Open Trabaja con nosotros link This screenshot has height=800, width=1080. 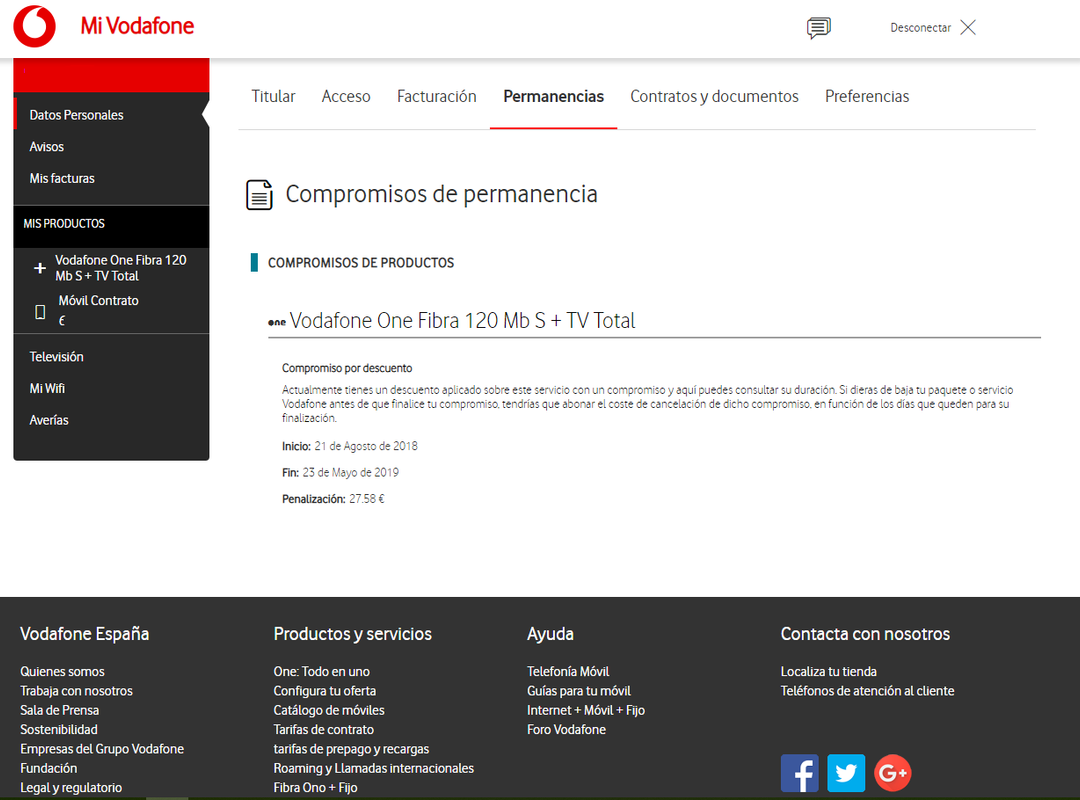click(x=76, y=690)
